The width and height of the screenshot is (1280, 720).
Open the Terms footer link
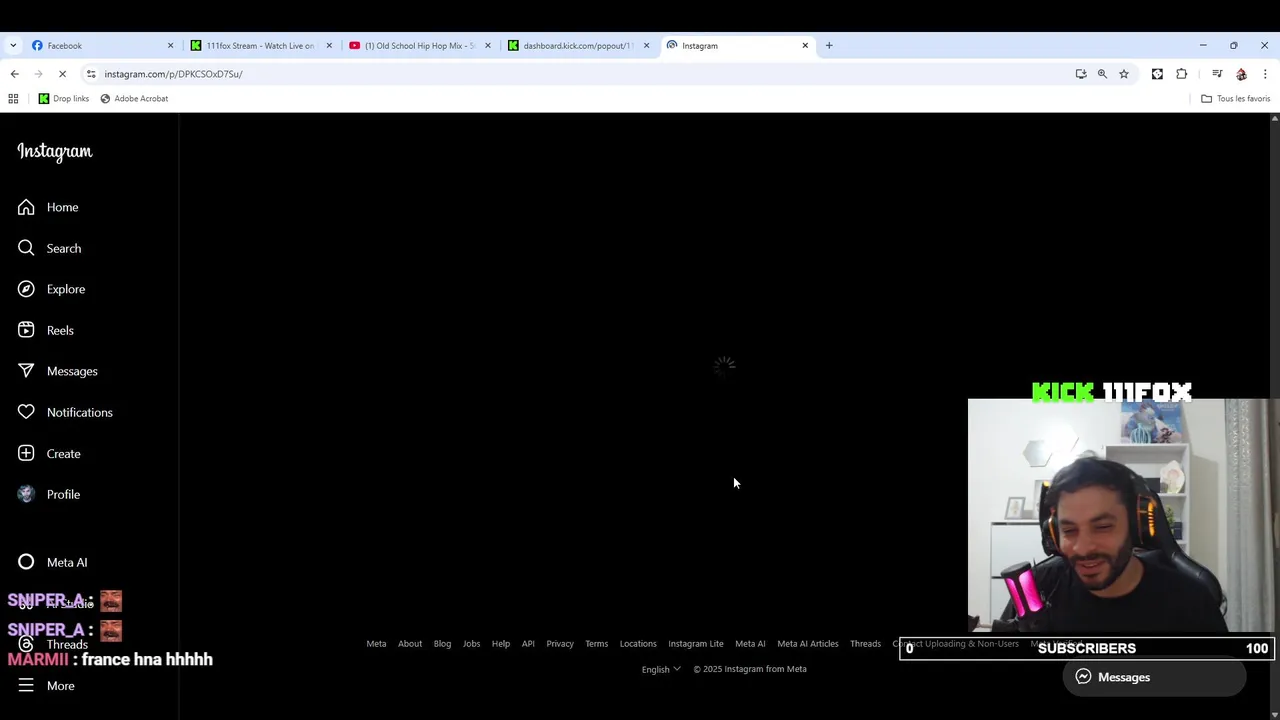click(x=596, y=643)
